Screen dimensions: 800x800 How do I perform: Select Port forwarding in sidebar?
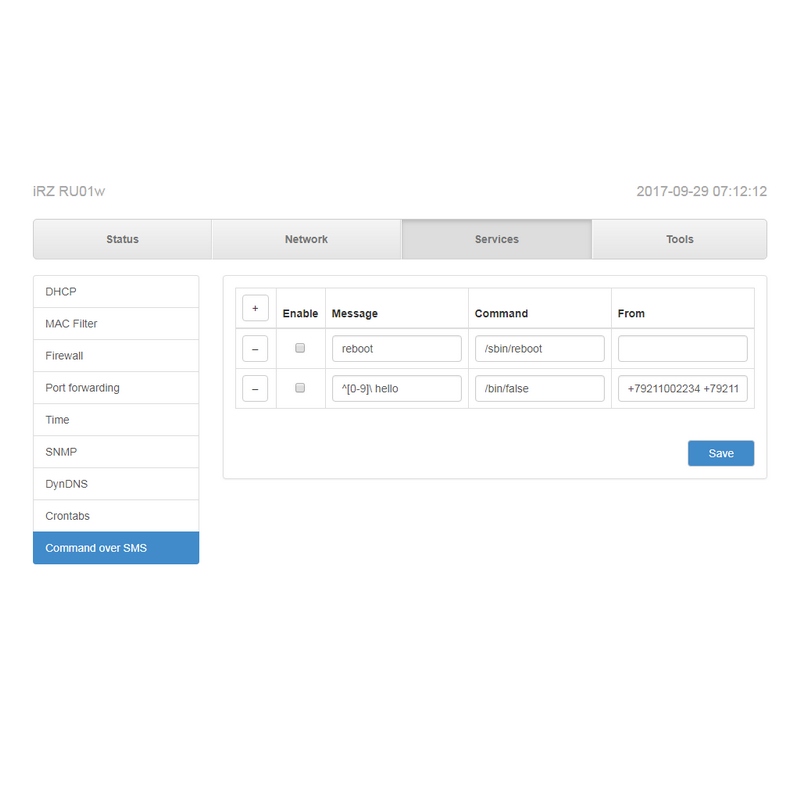pos(116,388)
